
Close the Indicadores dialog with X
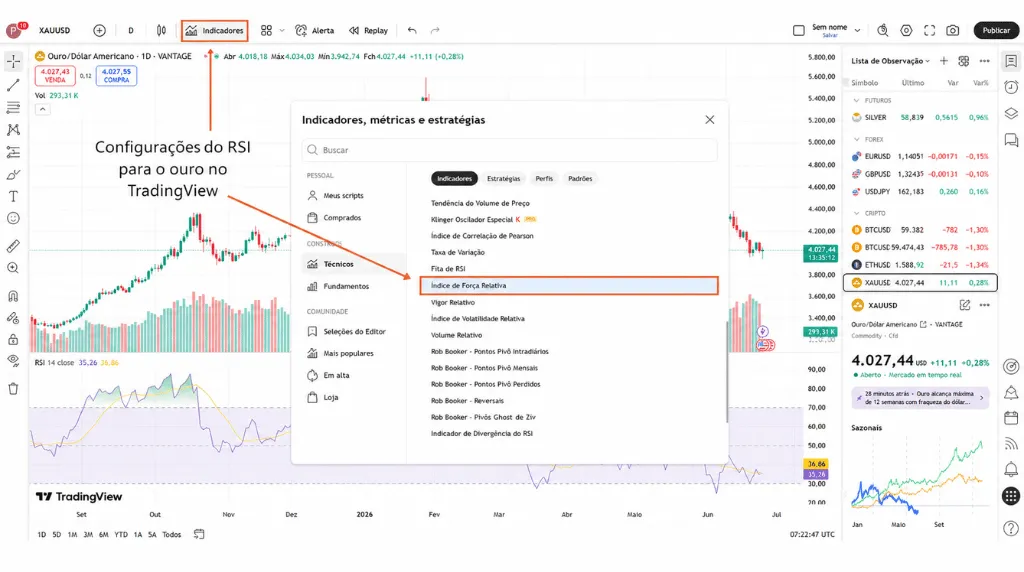click(x=710, y=119)
